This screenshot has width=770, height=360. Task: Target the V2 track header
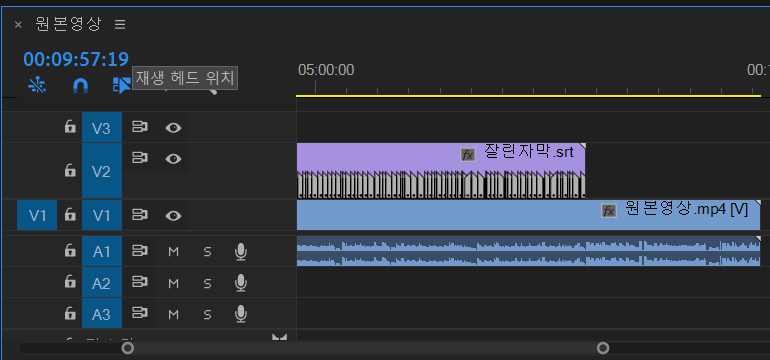(102, 171)
